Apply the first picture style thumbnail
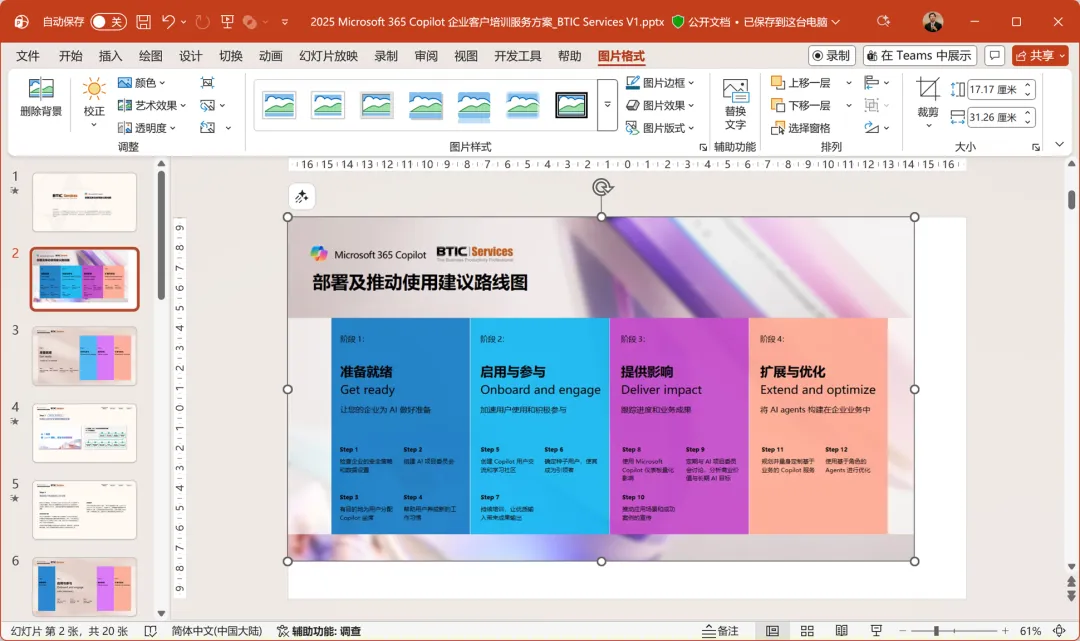 [279, 105]
